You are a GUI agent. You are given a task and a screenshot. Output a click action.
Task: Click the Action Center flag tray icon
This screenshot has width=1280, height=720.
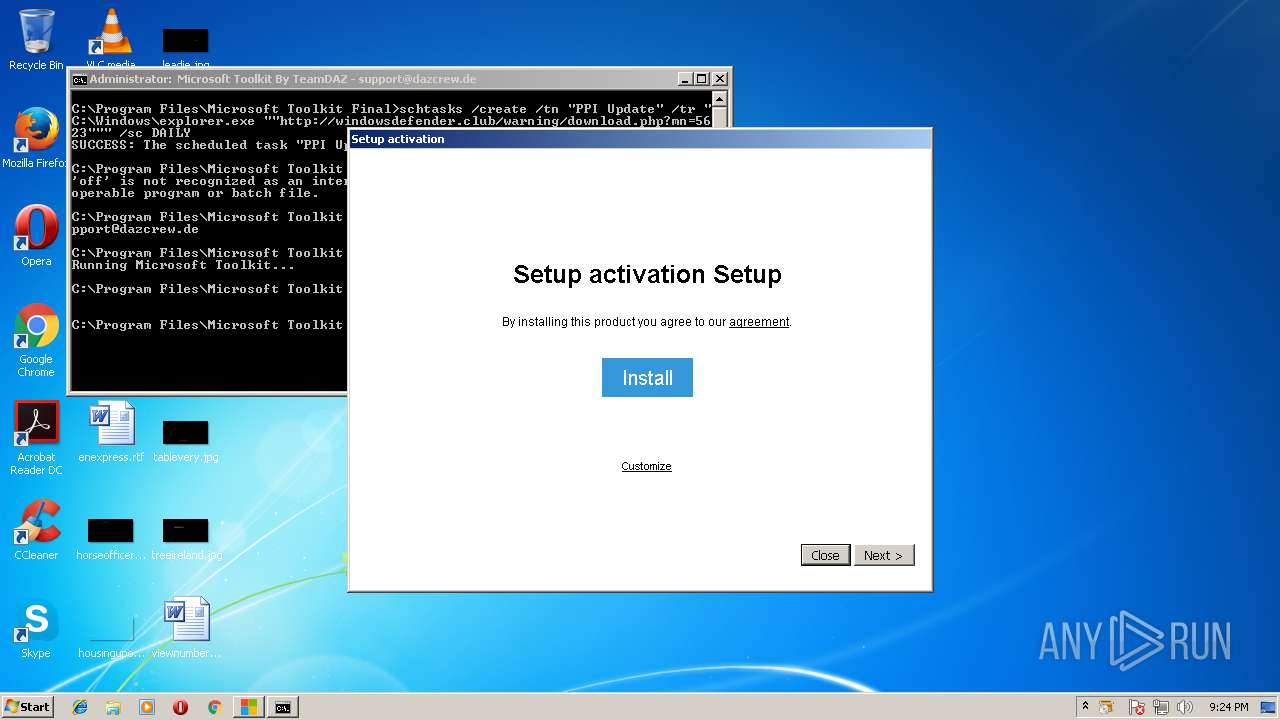[x=1137, y=707]
